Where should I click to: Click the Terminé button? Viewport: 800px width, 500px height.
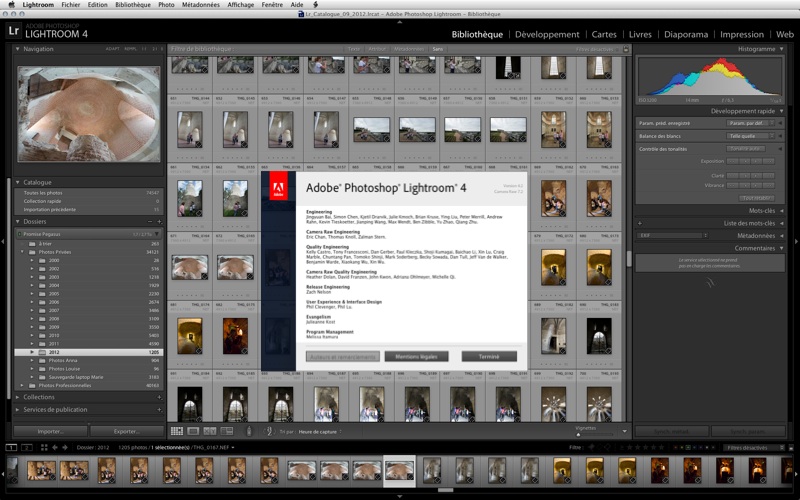pyautogui.click(x=489, y=356)
